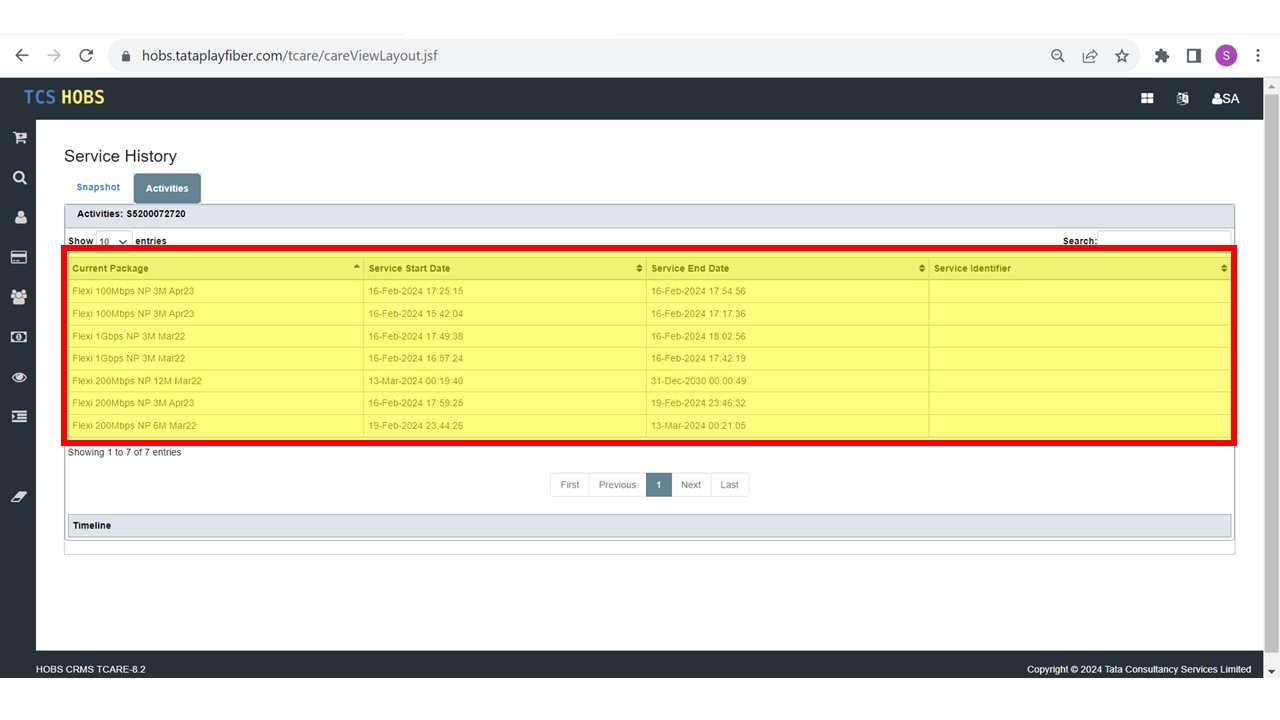Click the TCS HOBS logo
This screenshot has width=1280, height=720.
[x=64, y=97]
